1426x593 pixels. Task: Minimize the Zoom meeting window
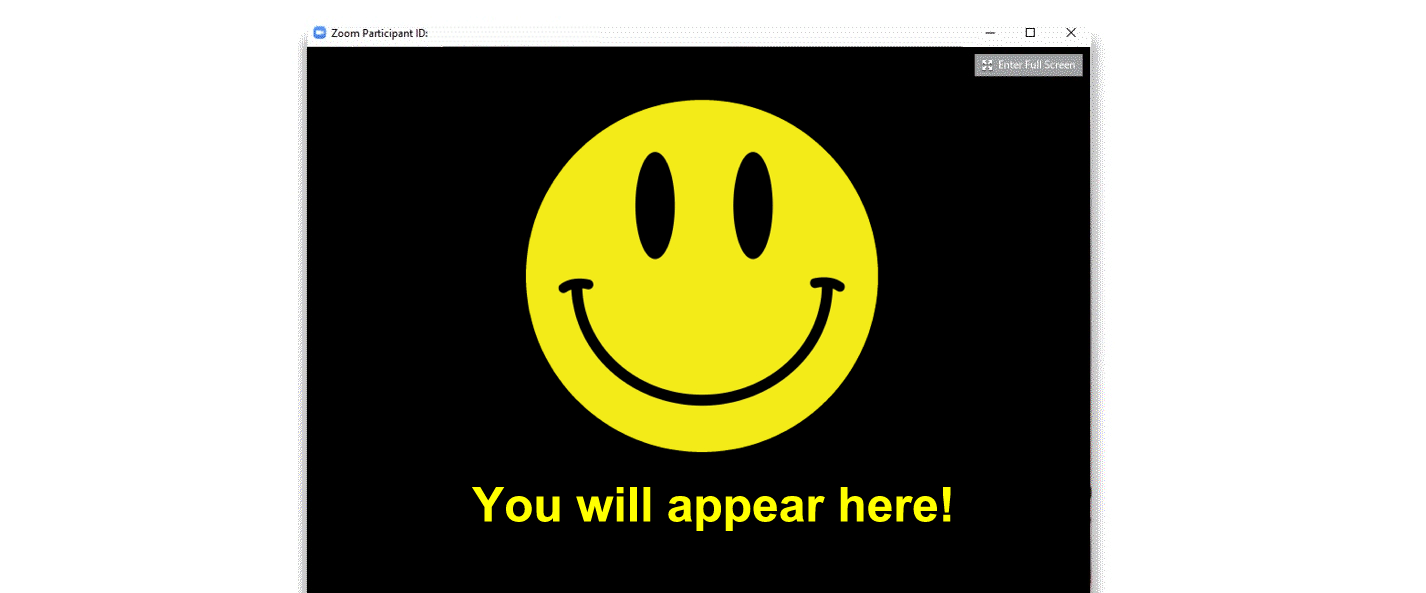990,33
